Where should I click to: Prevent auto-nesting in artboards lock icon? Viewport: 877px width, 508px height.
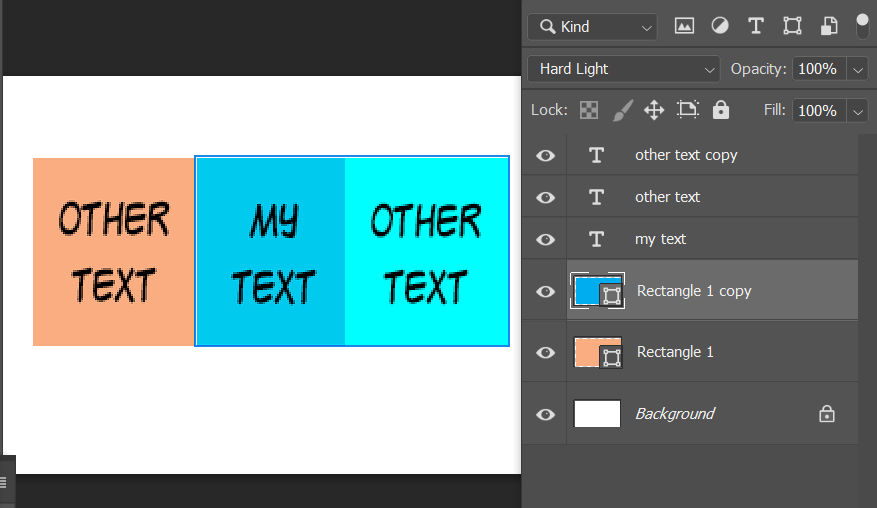(687, 109)
